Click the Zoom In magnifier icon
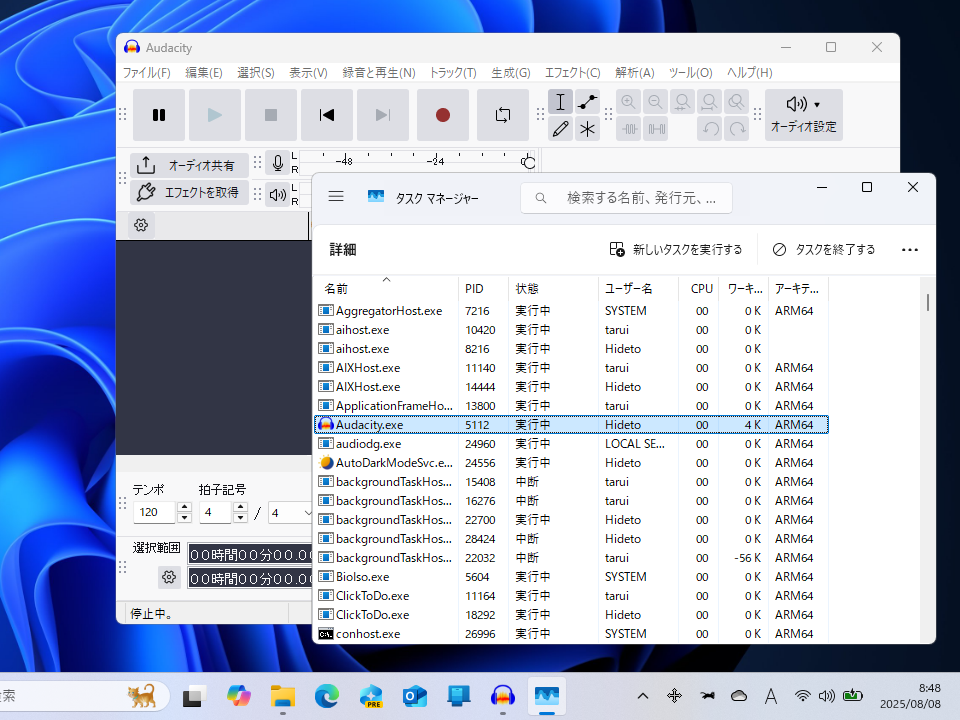960x720 pixels. (x=629, y=101)
